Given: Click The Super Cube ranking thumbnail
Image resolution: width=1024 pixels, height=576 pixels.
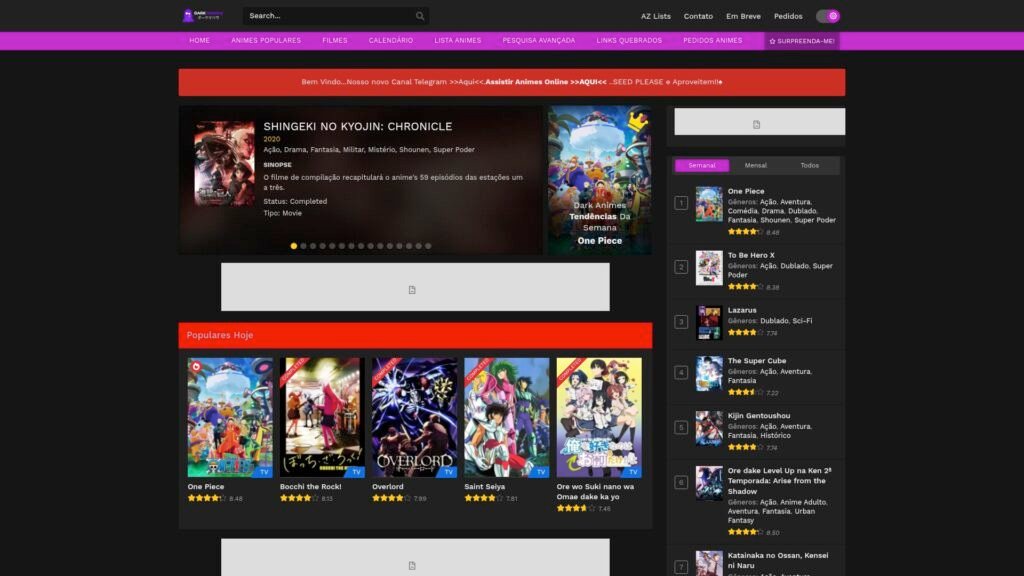Looking at the screenshot, I should click(709, 374).
